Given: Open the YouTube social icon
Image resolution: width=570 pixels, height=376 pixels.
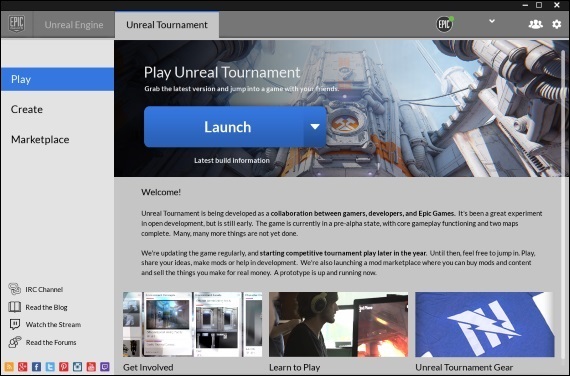Looking at the screenshot, I should coord(91,367).
